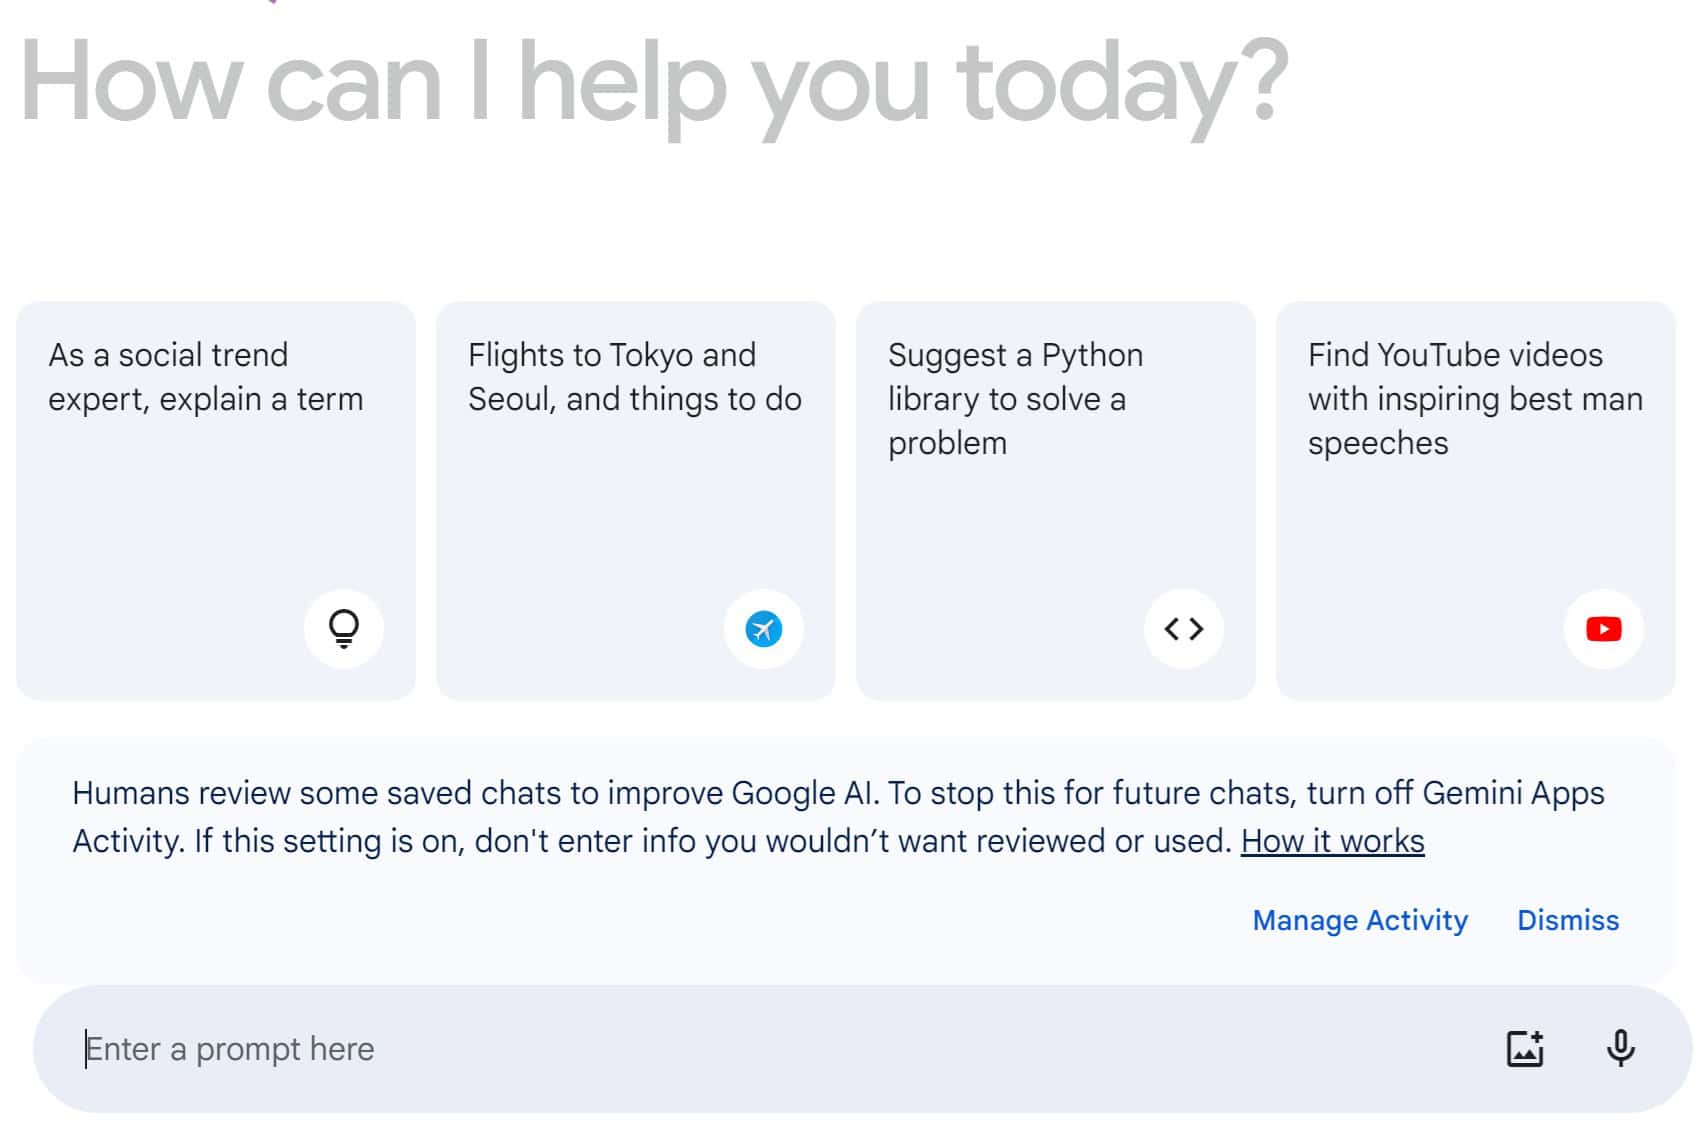Image resolution: width=1697 pixels, height=1131 pixels.
Task: Click the blue airplane flights icon
Action: point(764,629)
